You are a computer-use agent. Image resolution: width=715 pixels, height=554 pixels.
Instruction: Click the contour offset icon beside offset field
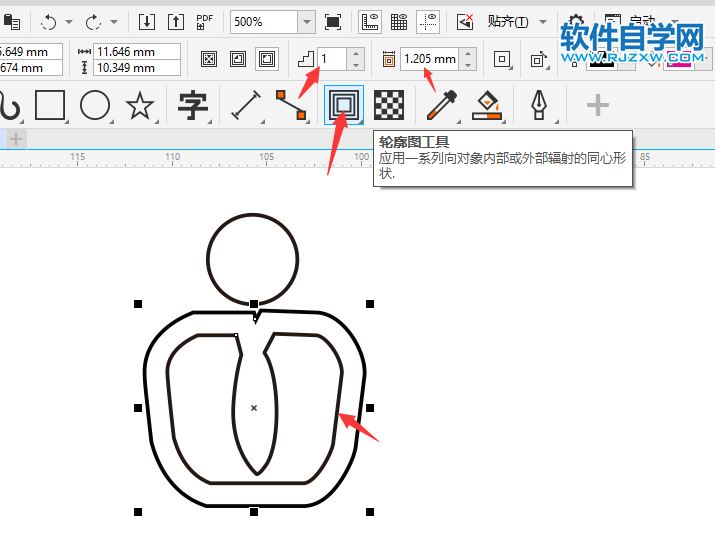point(389,59)
